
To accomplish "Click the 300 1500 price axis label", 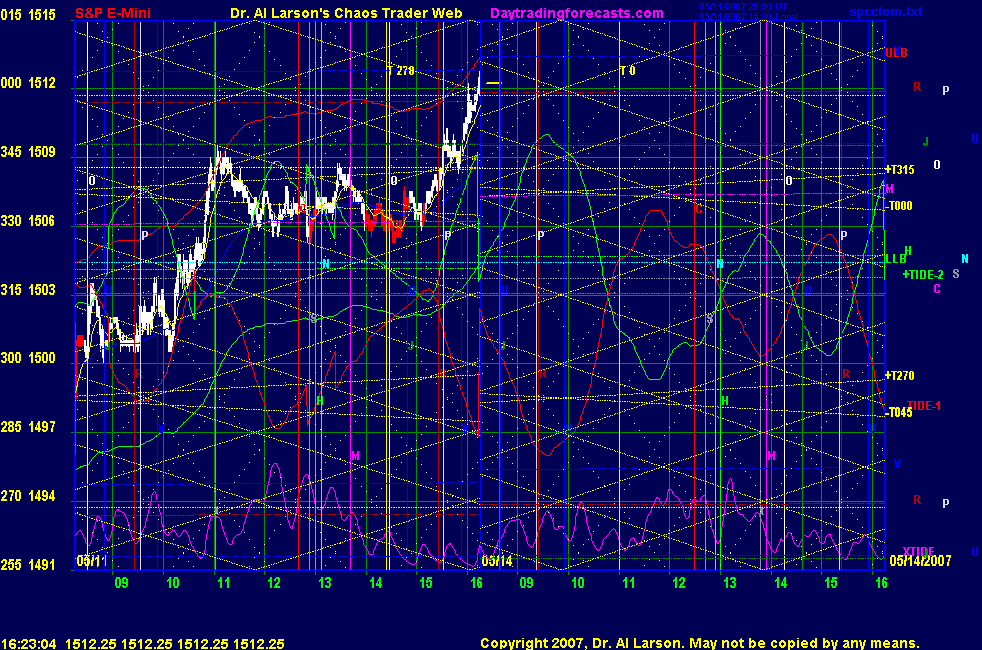I will point(28,358).
